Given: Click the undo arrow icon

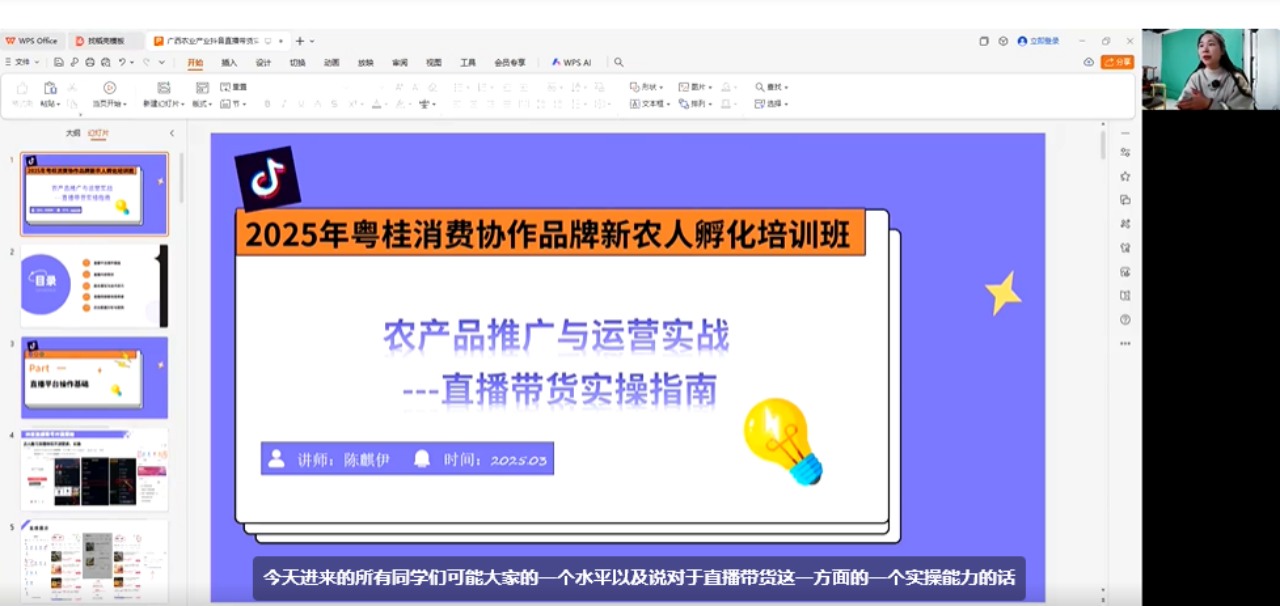Looking at the screenshot, I should (122, 62).
